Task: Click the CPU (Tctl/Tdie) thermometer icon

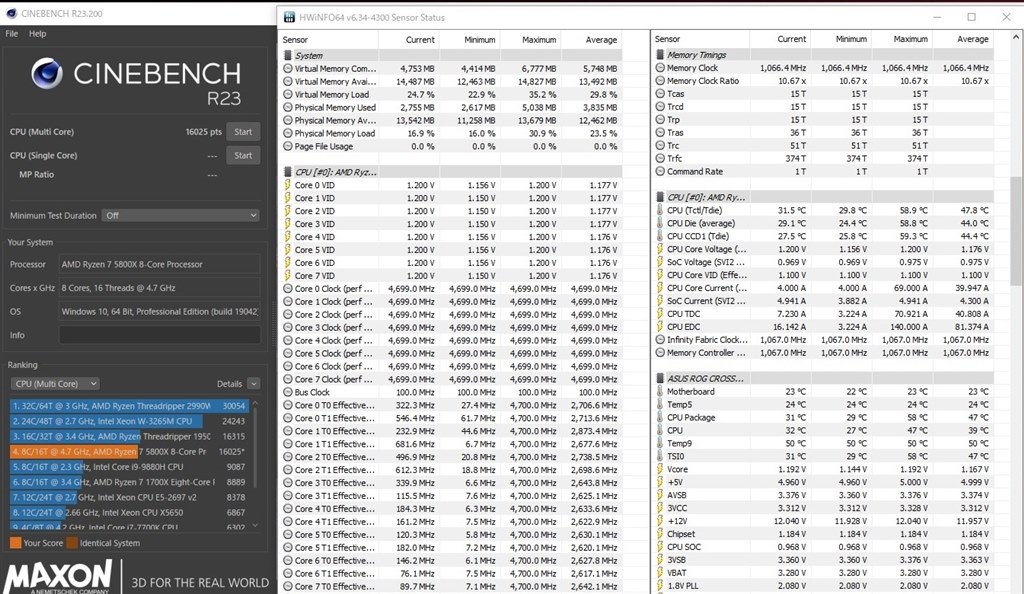Action: [x=660, y=210]
